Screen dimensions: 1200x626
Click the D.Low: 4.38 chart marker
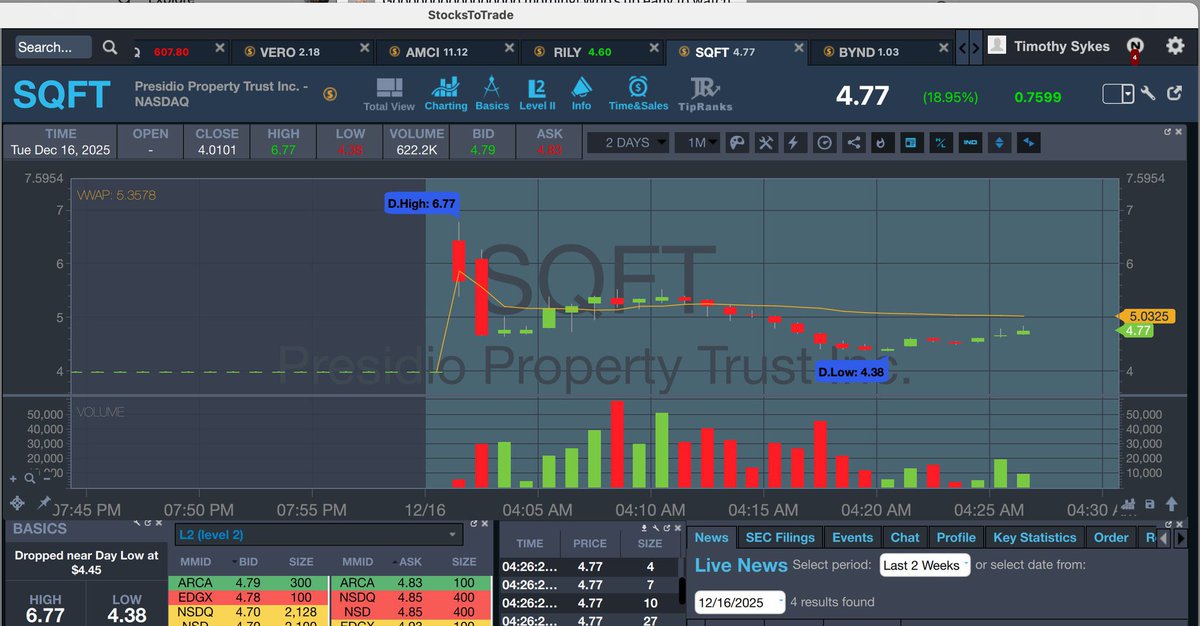[x=851, y=372]
